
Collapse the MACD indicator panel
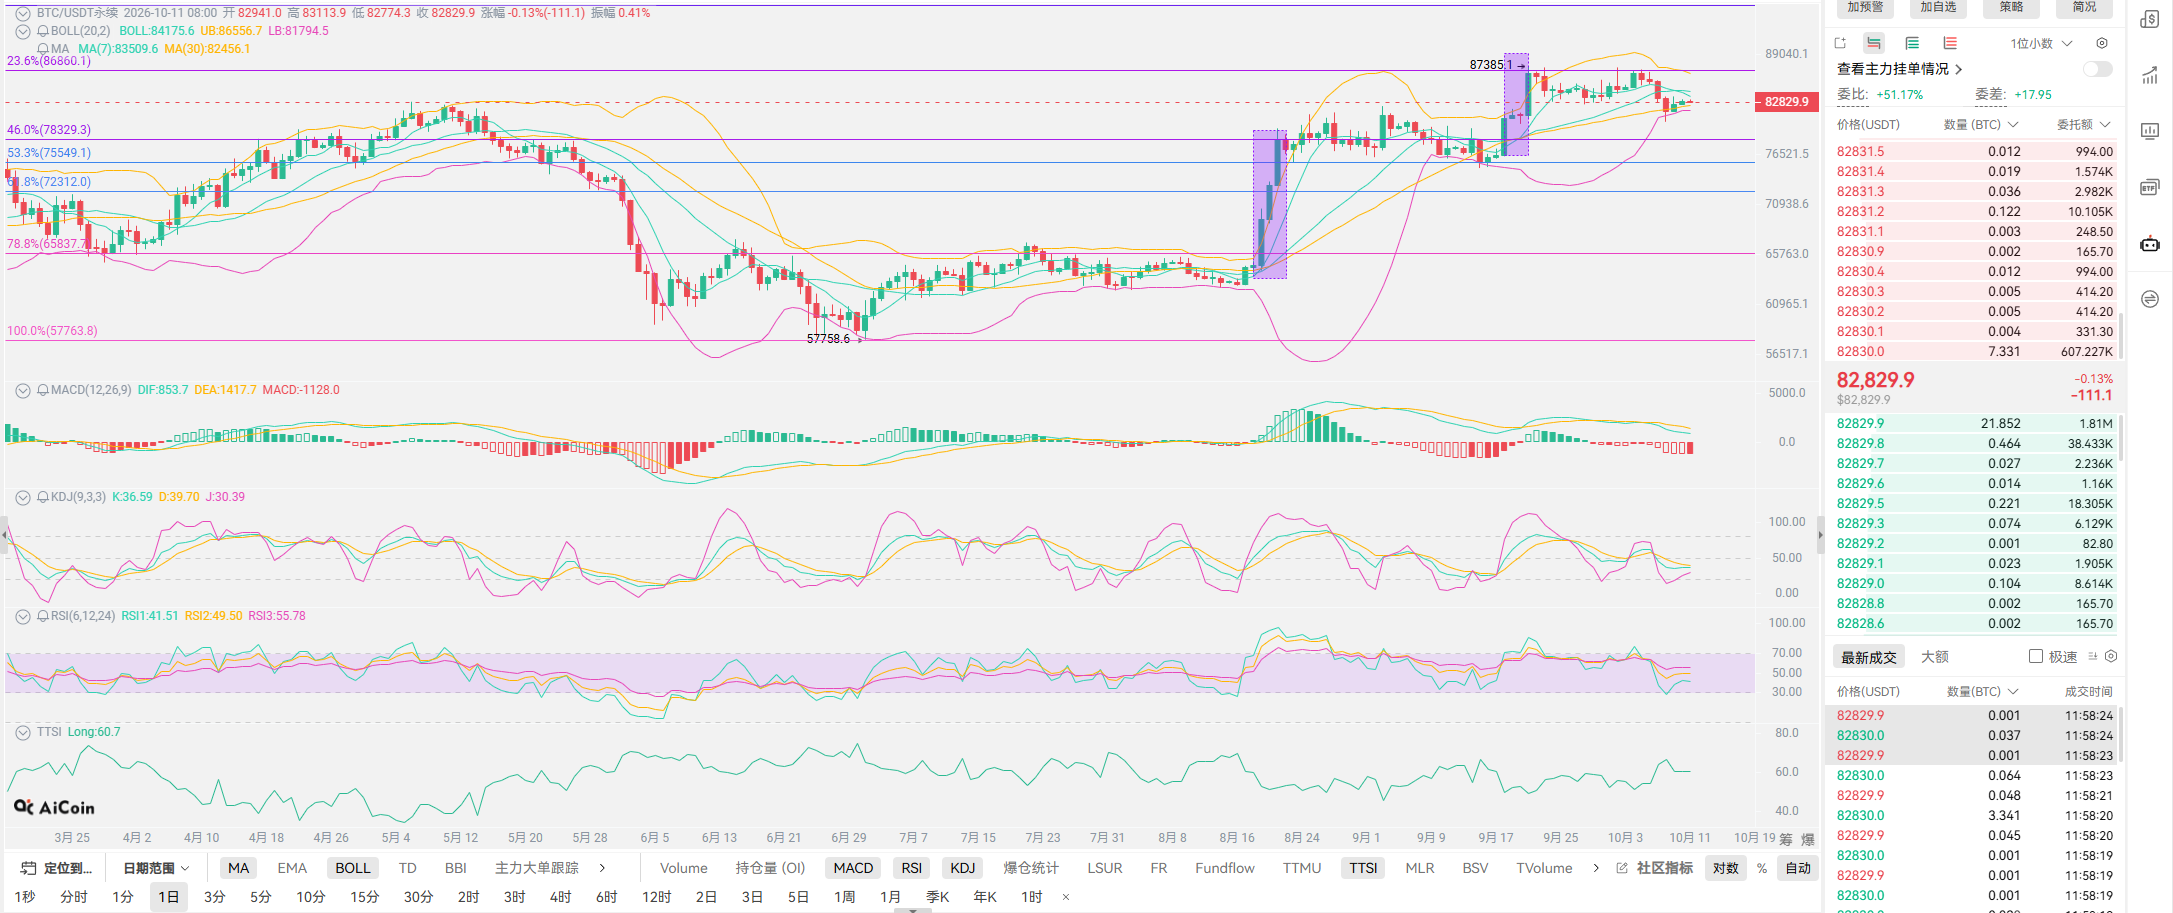click(x=23, y=390)
